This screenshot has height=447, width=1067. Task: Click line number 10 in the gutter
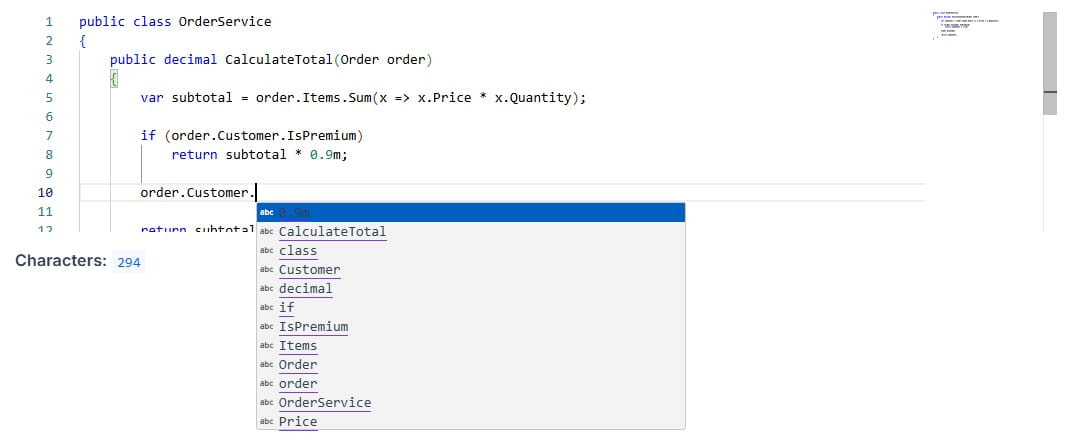click(x=46, y=193)
